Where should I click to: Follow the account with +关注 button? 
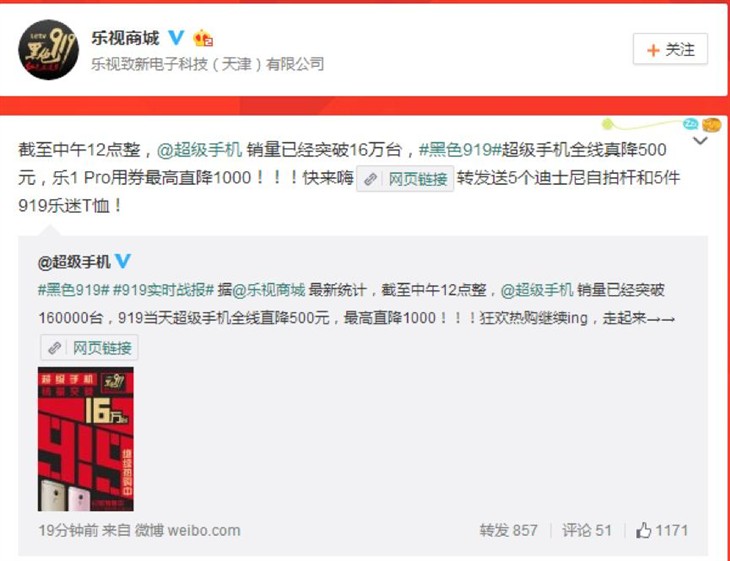point(670,49)
